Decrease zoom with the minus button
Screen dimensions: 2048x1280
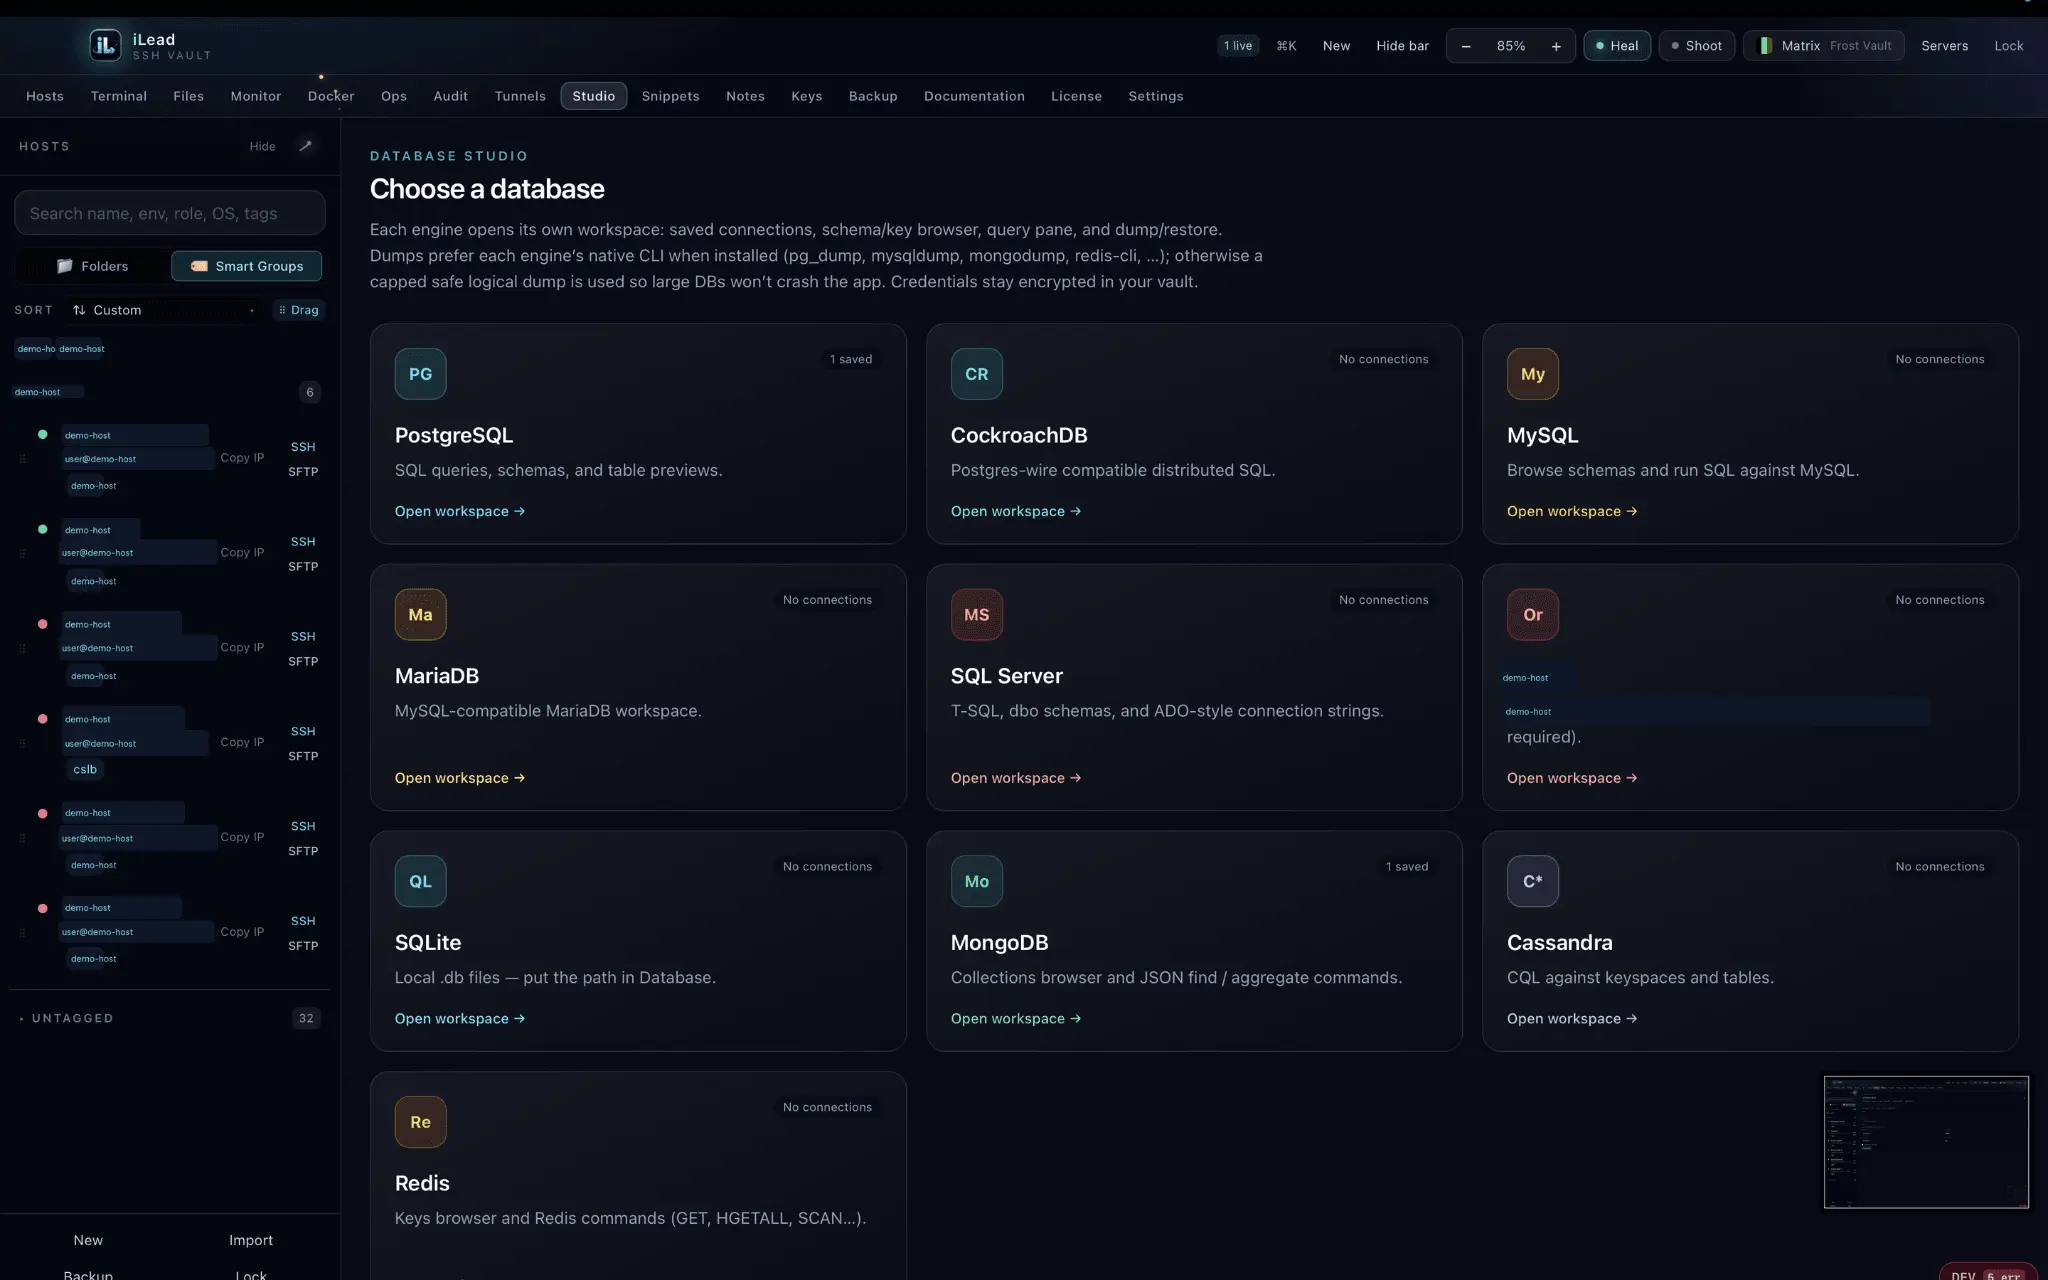pos(1466,46)
